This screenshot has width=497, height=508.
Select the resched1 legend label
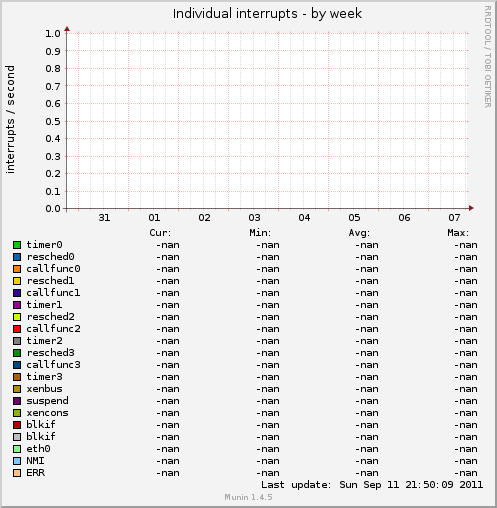pyautogui.click(x=50, y=281)
